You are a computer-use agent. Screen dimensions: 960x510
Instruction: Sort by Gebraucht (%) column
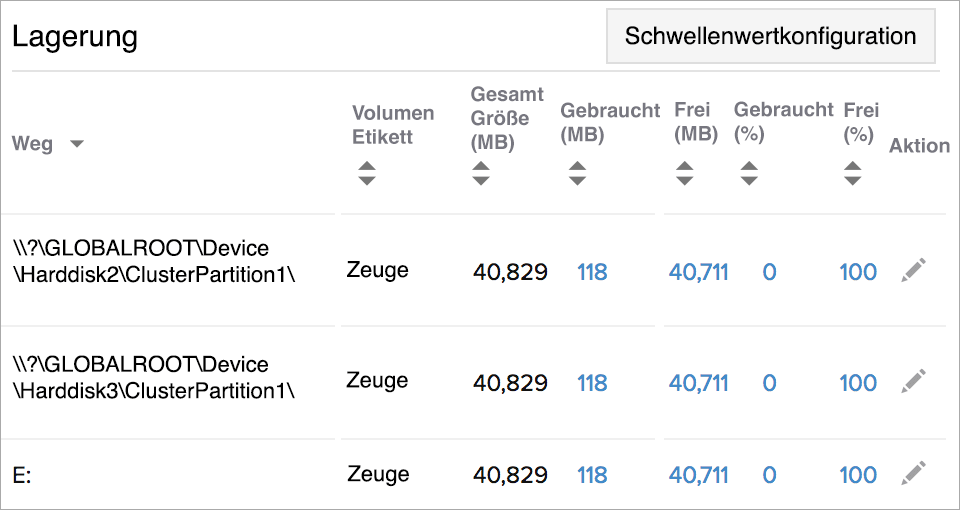tap(749, 173)
